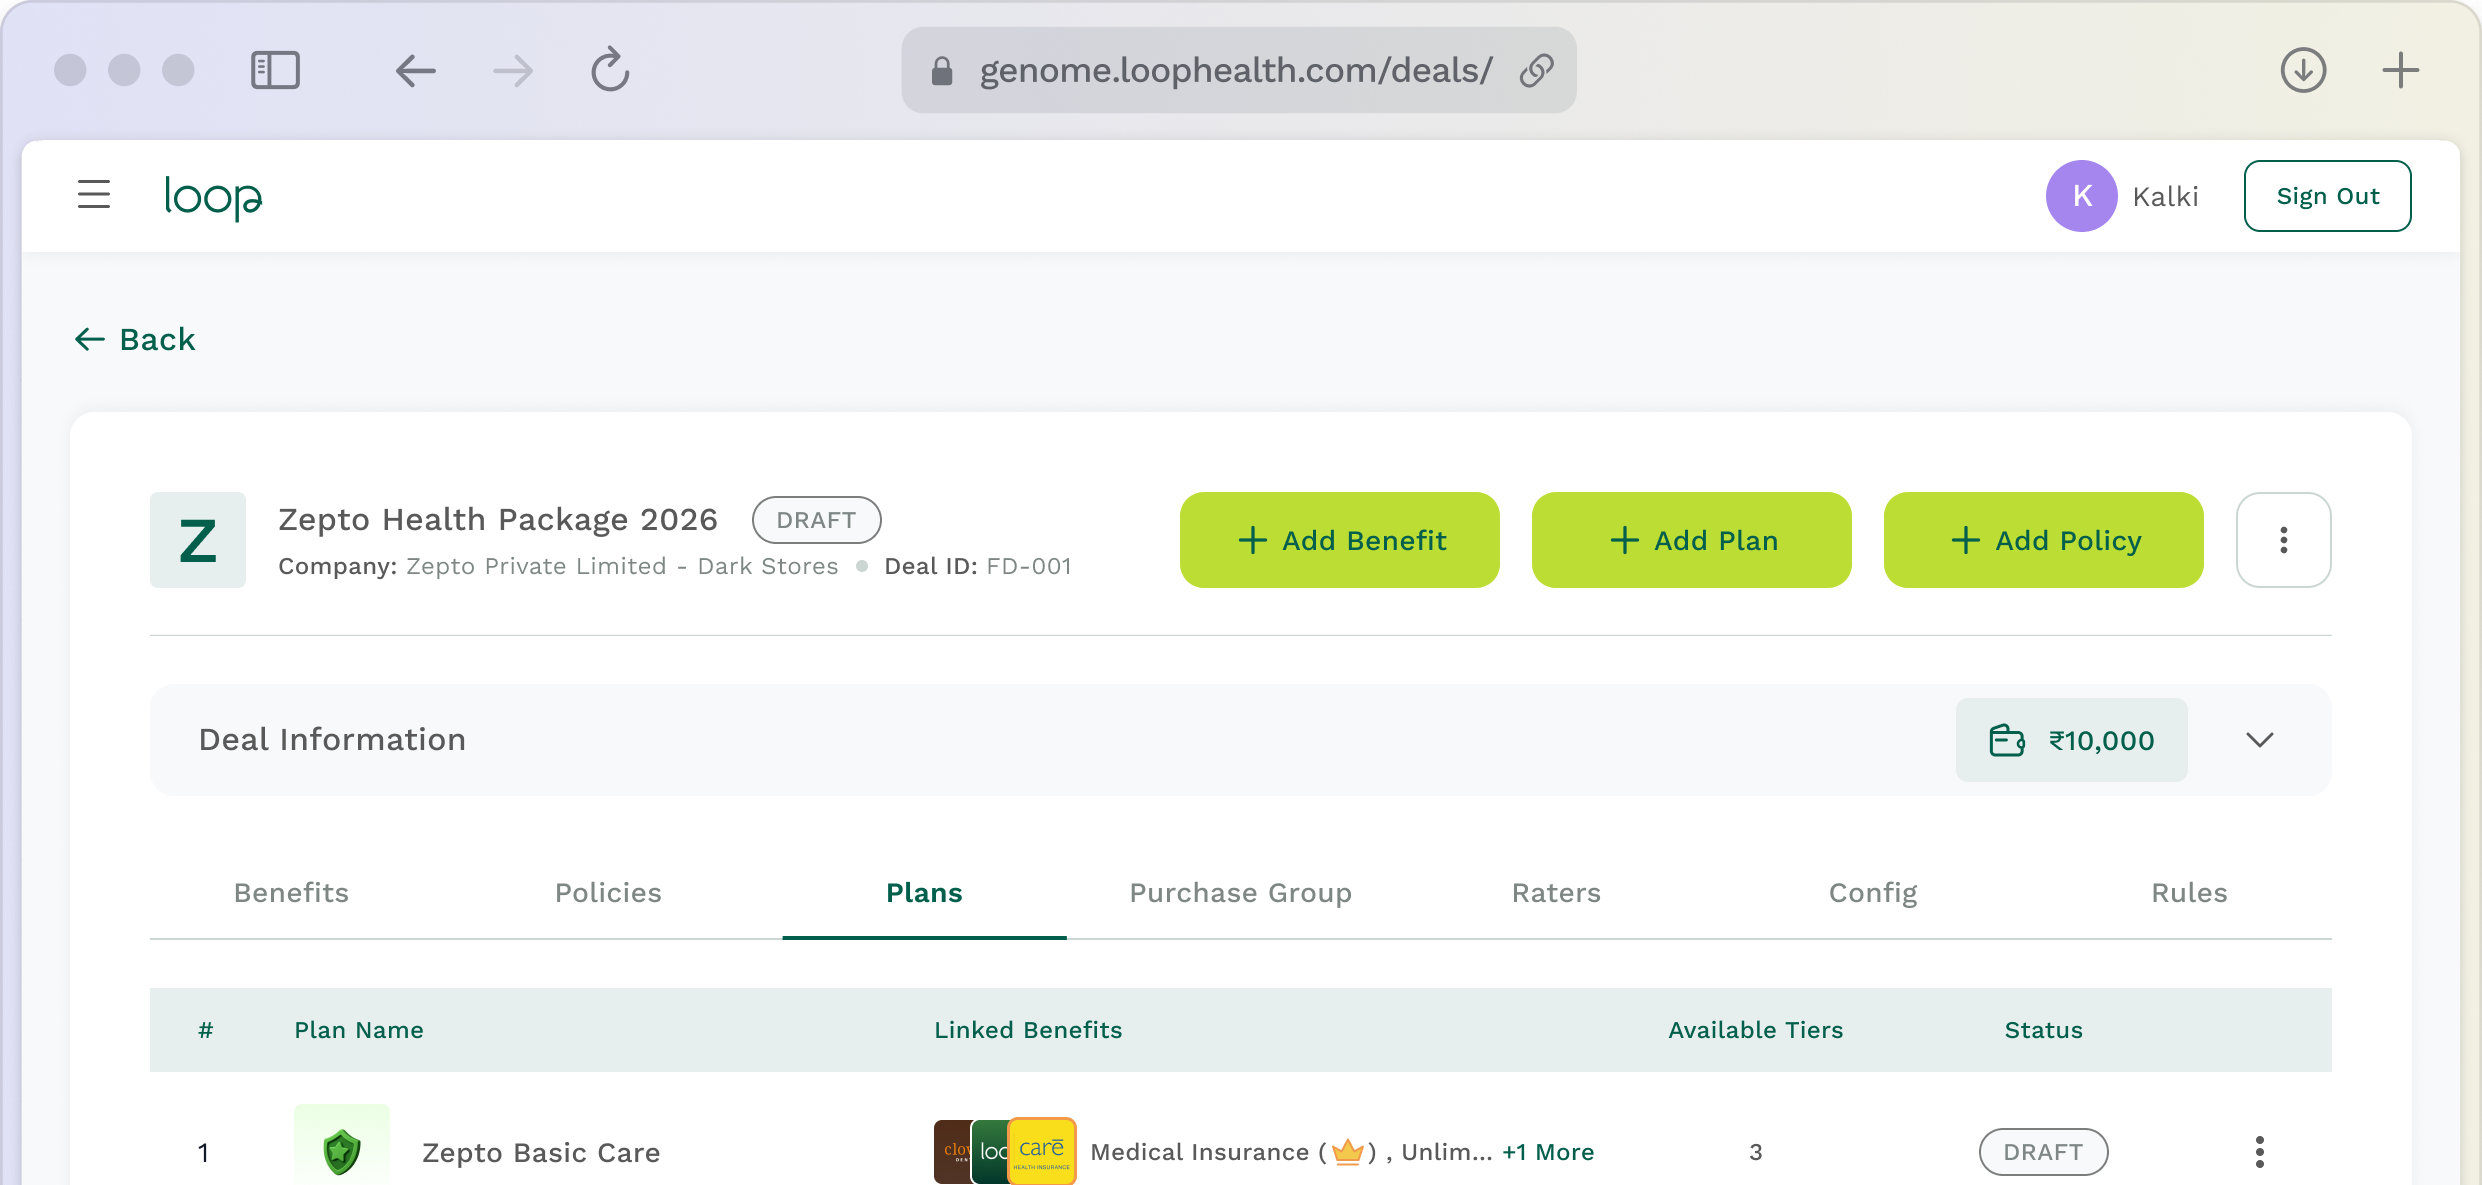2482x1185 pixels.
Task: Click the Zepto Health Package 2026 title
Action: [x=498, y=519]
